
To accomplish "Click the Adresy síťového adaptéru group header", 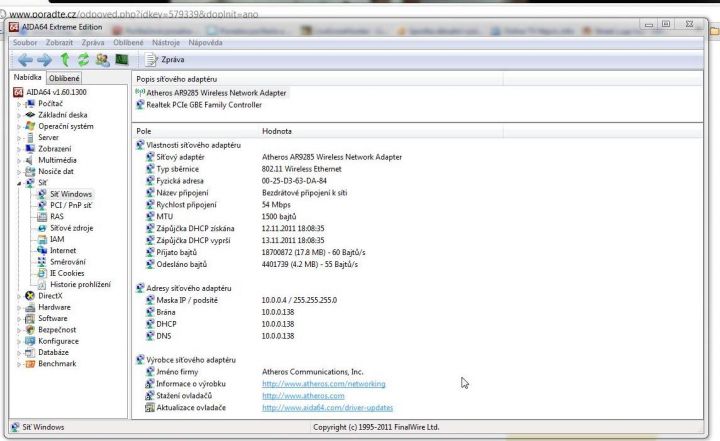I will 184,288.
